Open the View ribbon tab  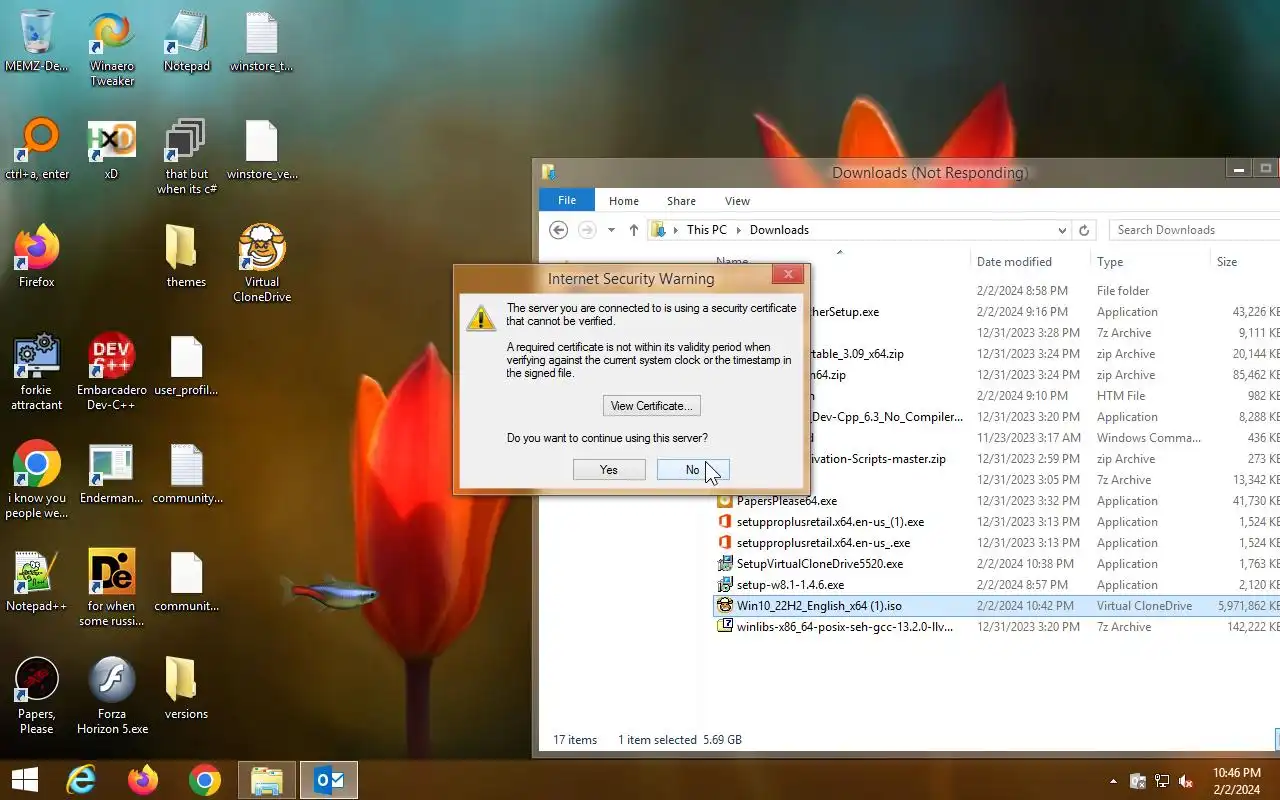[x=737, y=201]
